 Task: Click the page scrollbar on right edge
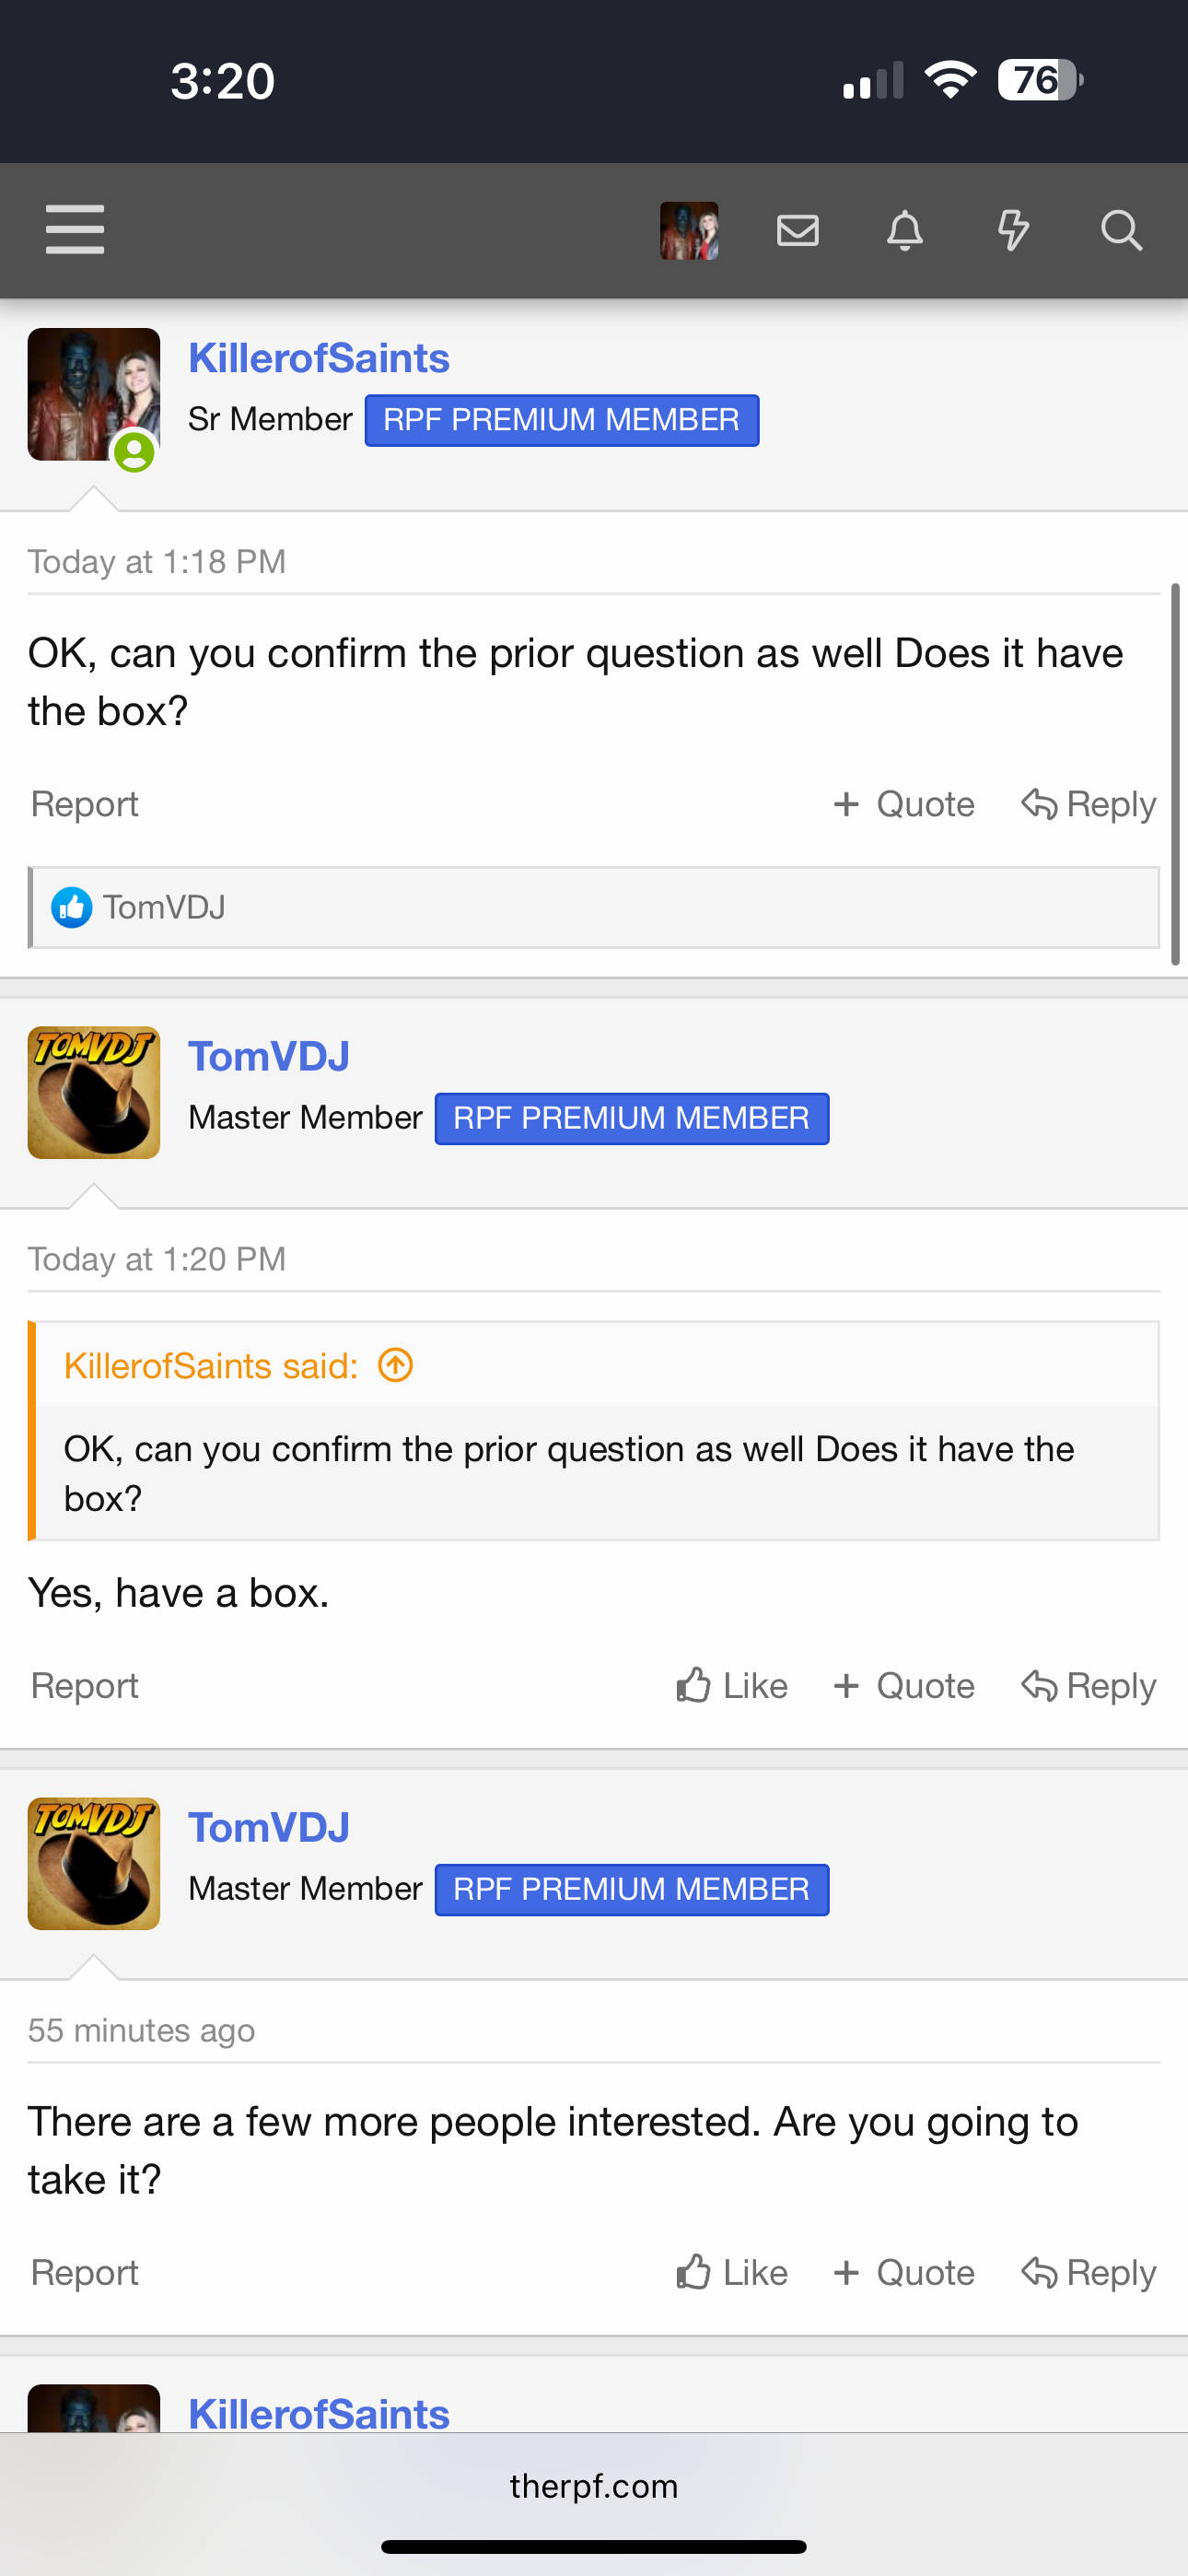[x=1176, y=774]
